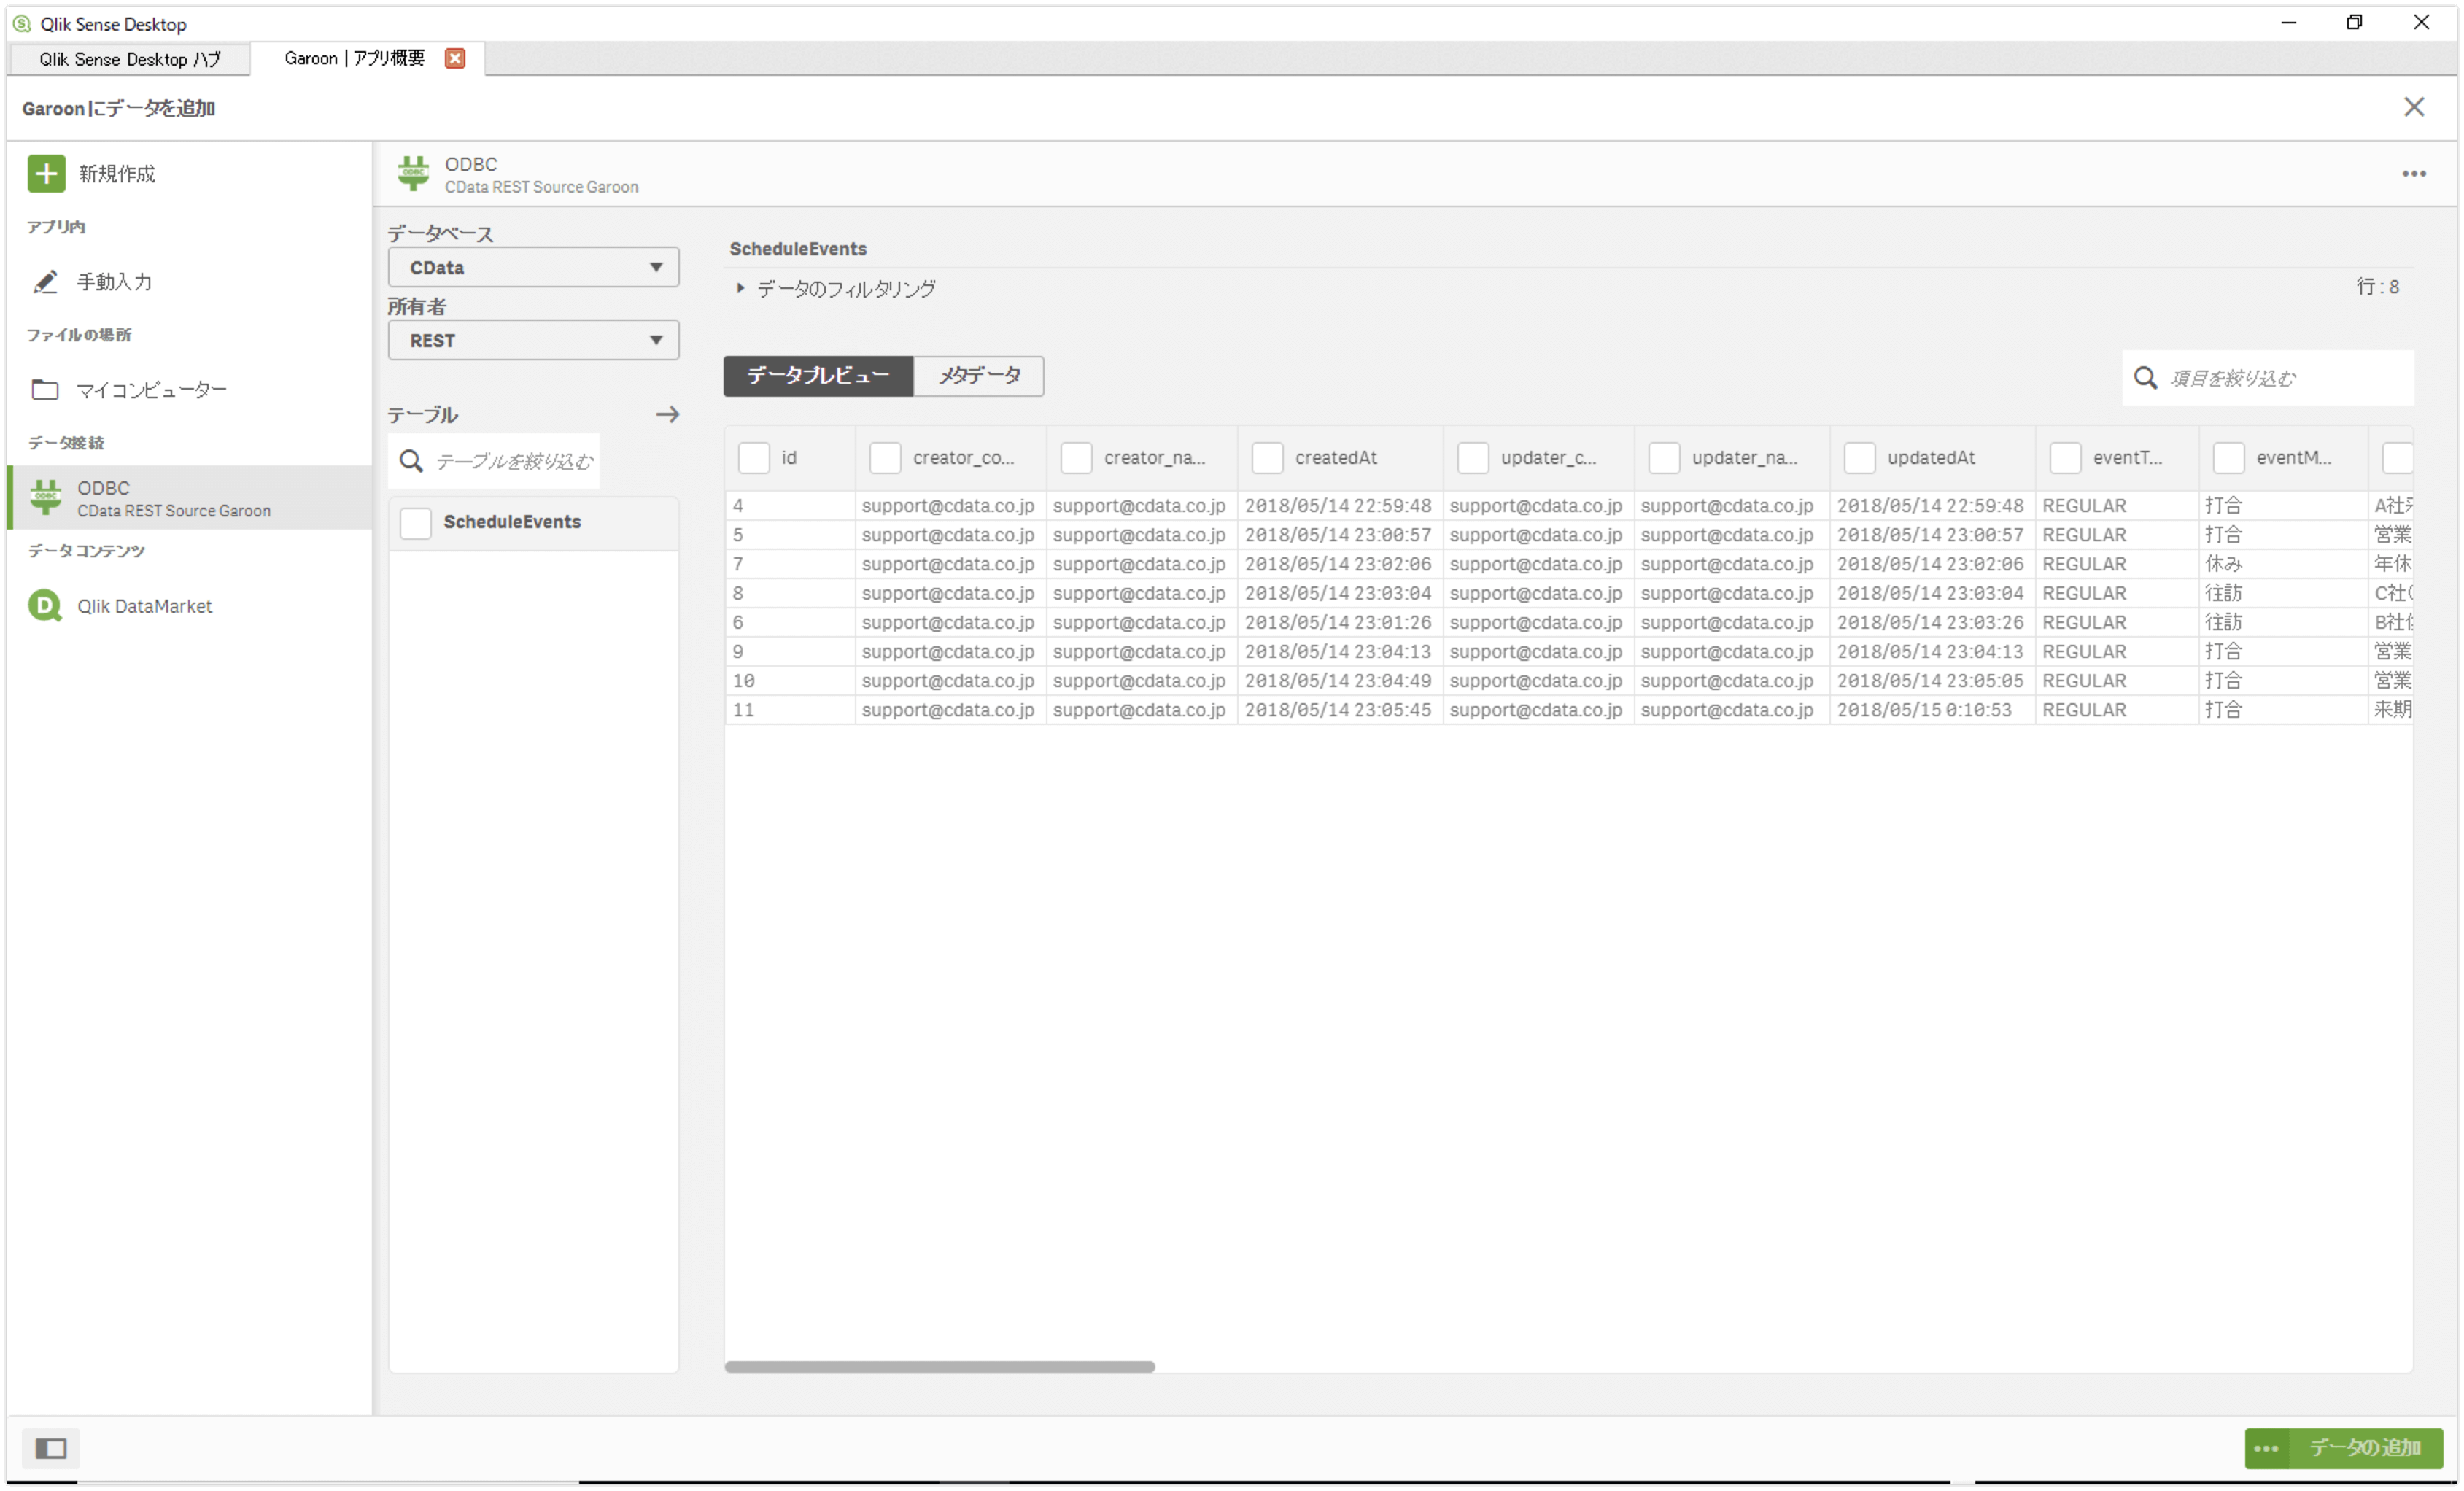Toggle the sidebar panel icon at bottom-left
The width and height of the screenshot is (2464, 1491).
click(x=51, y=1447)
